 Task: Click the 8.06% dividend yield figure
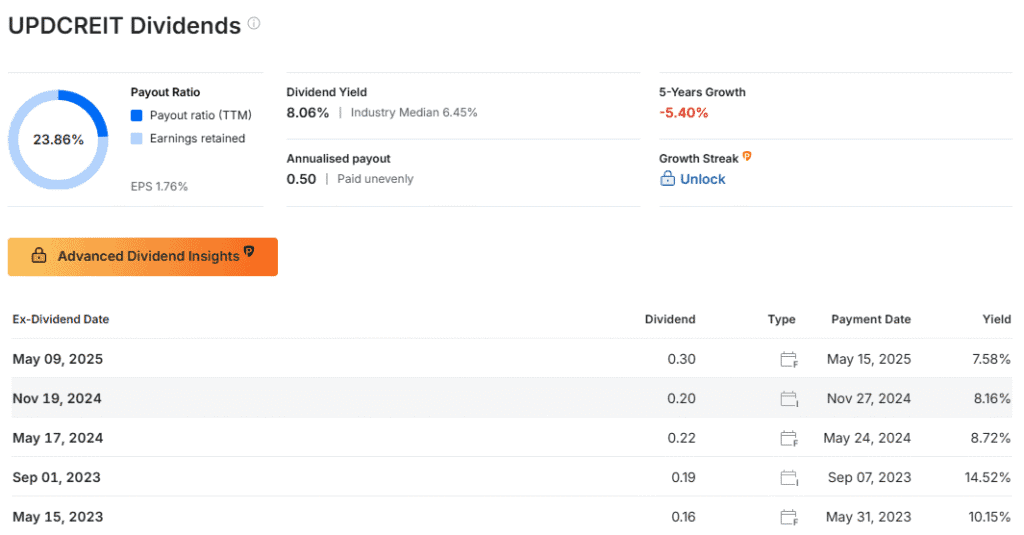(308, 113)
